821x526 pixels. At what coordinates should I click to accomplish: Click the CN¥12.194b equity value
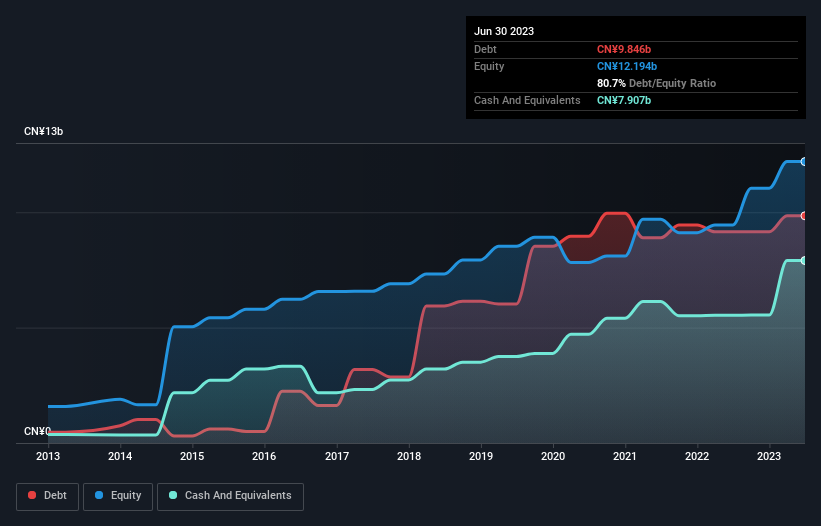[x=627, y=66]
